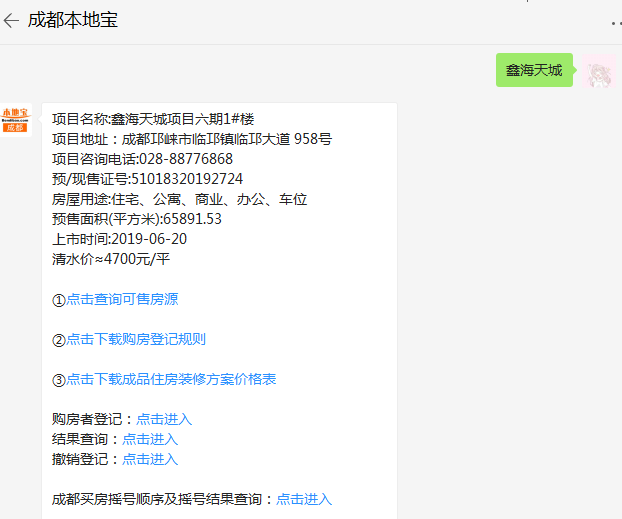Open link 点击下载购房登记规则
The width and height of the screenshot is (622, 519).
point(136,339)
